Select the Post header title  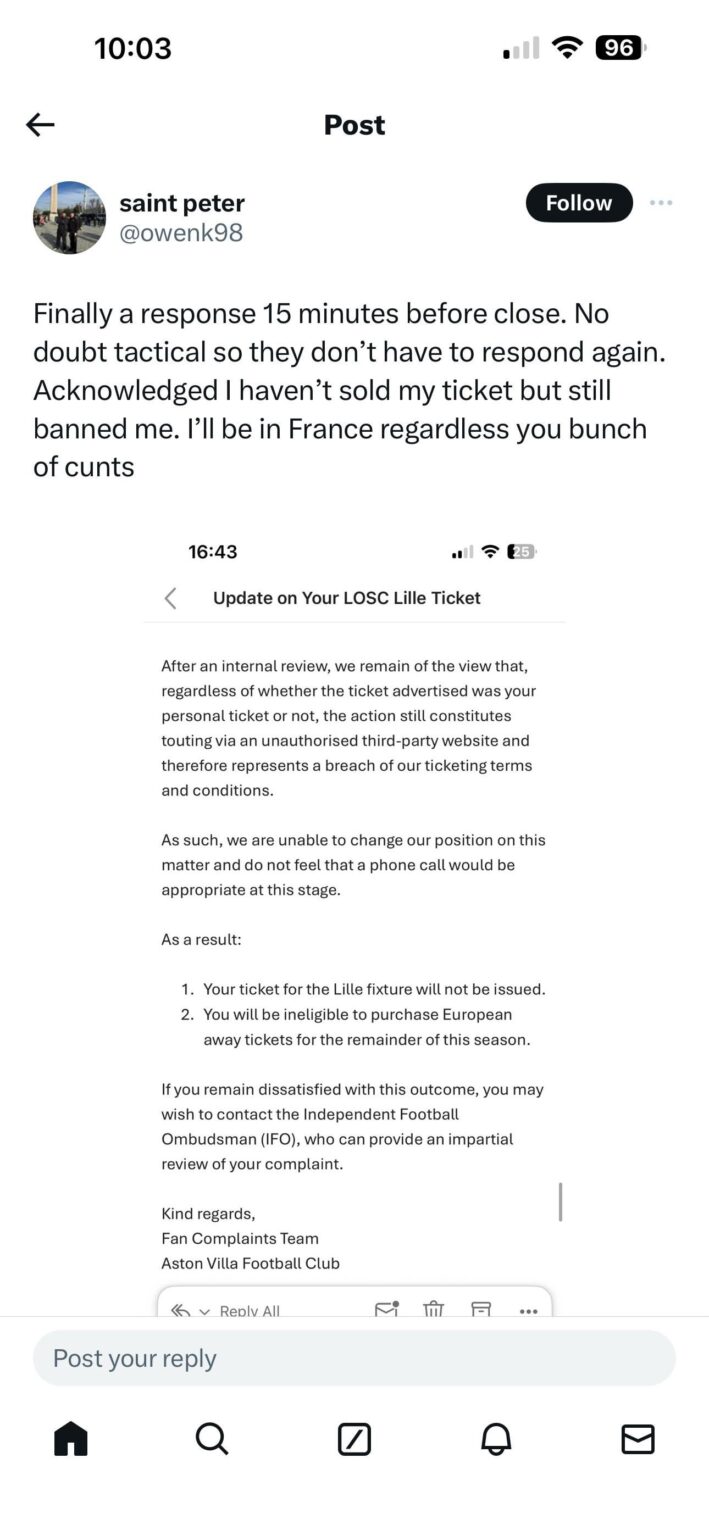[x=353, y=124]
